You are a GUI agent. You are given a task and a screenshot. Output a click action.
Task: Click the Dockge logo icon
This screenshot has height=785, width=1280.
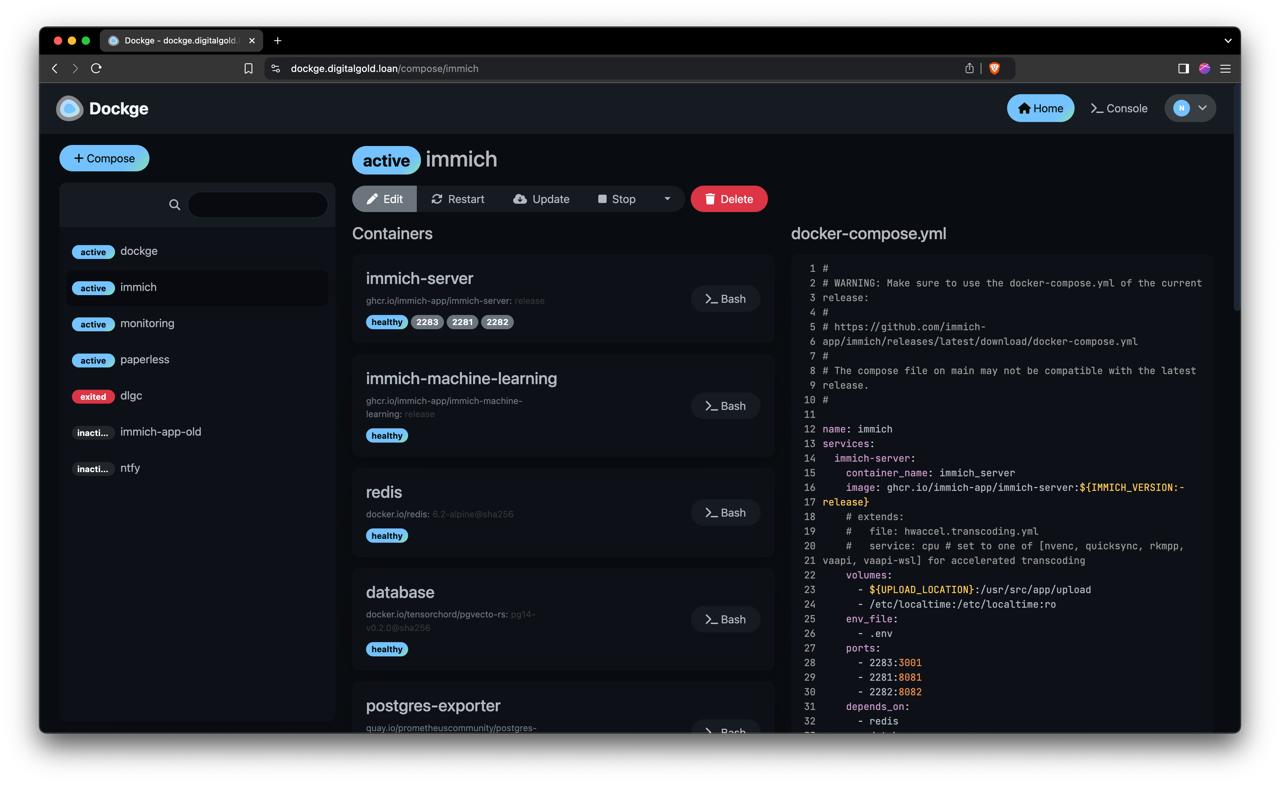69,108
